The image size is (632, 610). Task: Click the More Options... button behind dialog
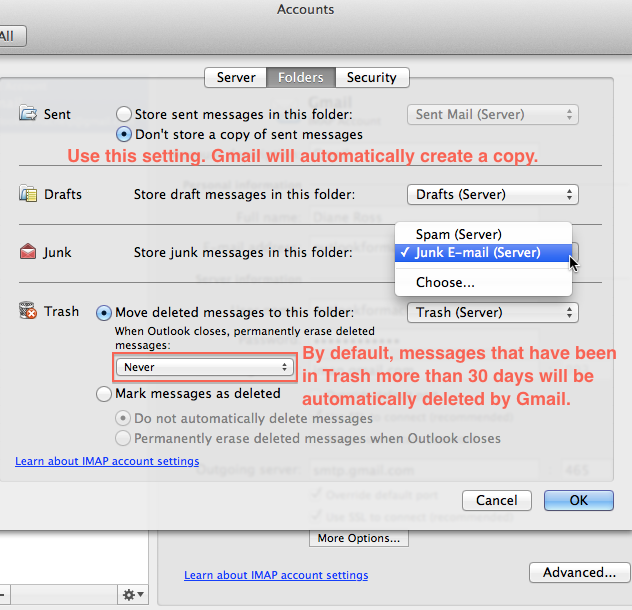[x=359, y=538]
